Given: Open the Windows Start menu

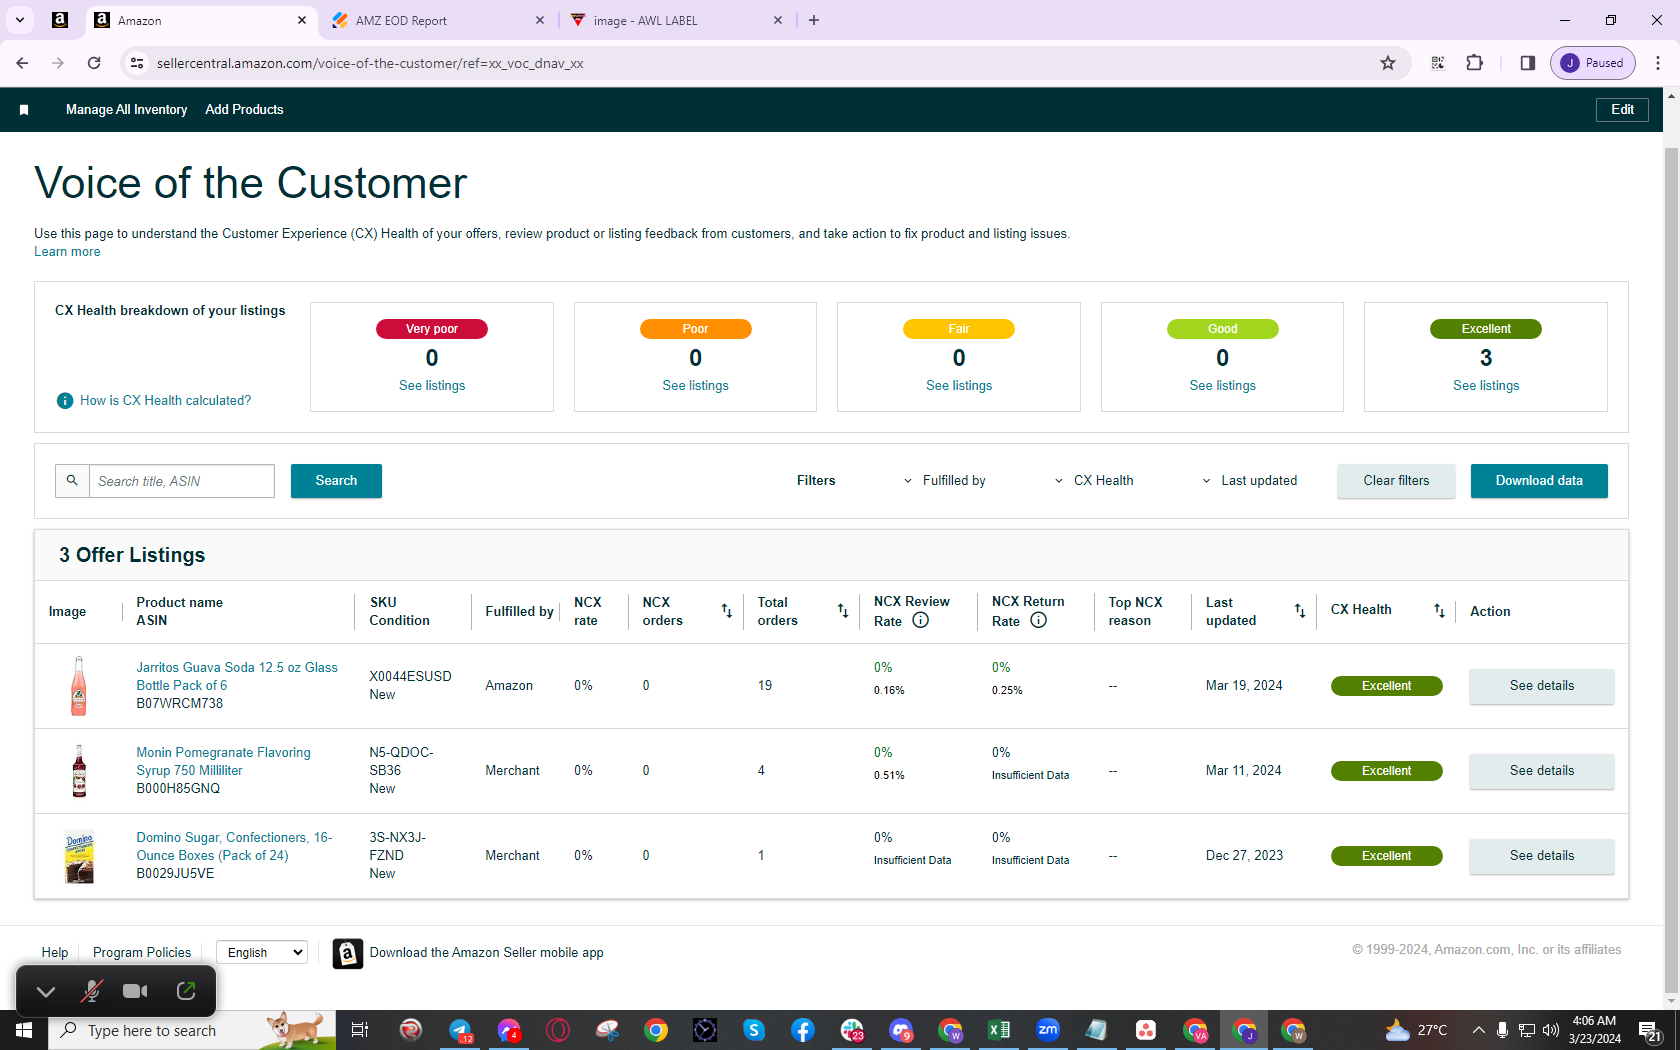Looking at the screenshot, I should pos(24,1030).
